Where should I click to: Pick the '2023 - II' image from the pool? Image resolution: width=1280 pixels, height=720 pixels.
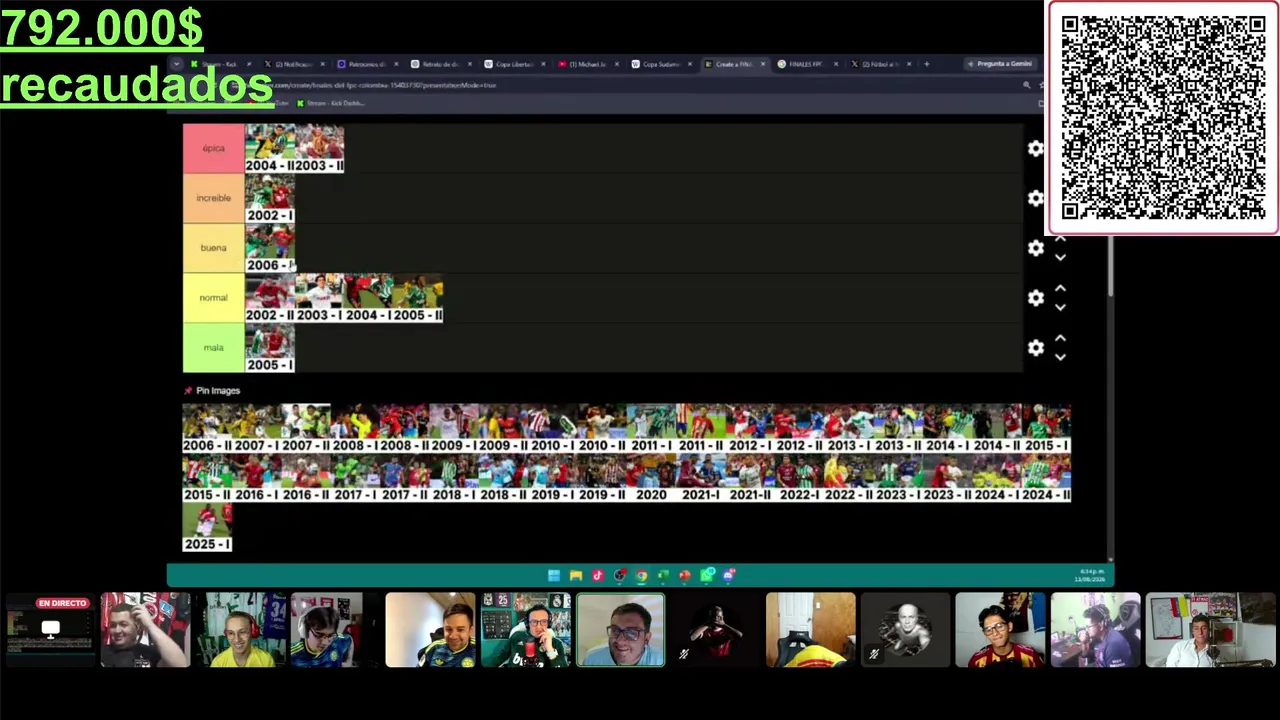[x=947, y=478]
